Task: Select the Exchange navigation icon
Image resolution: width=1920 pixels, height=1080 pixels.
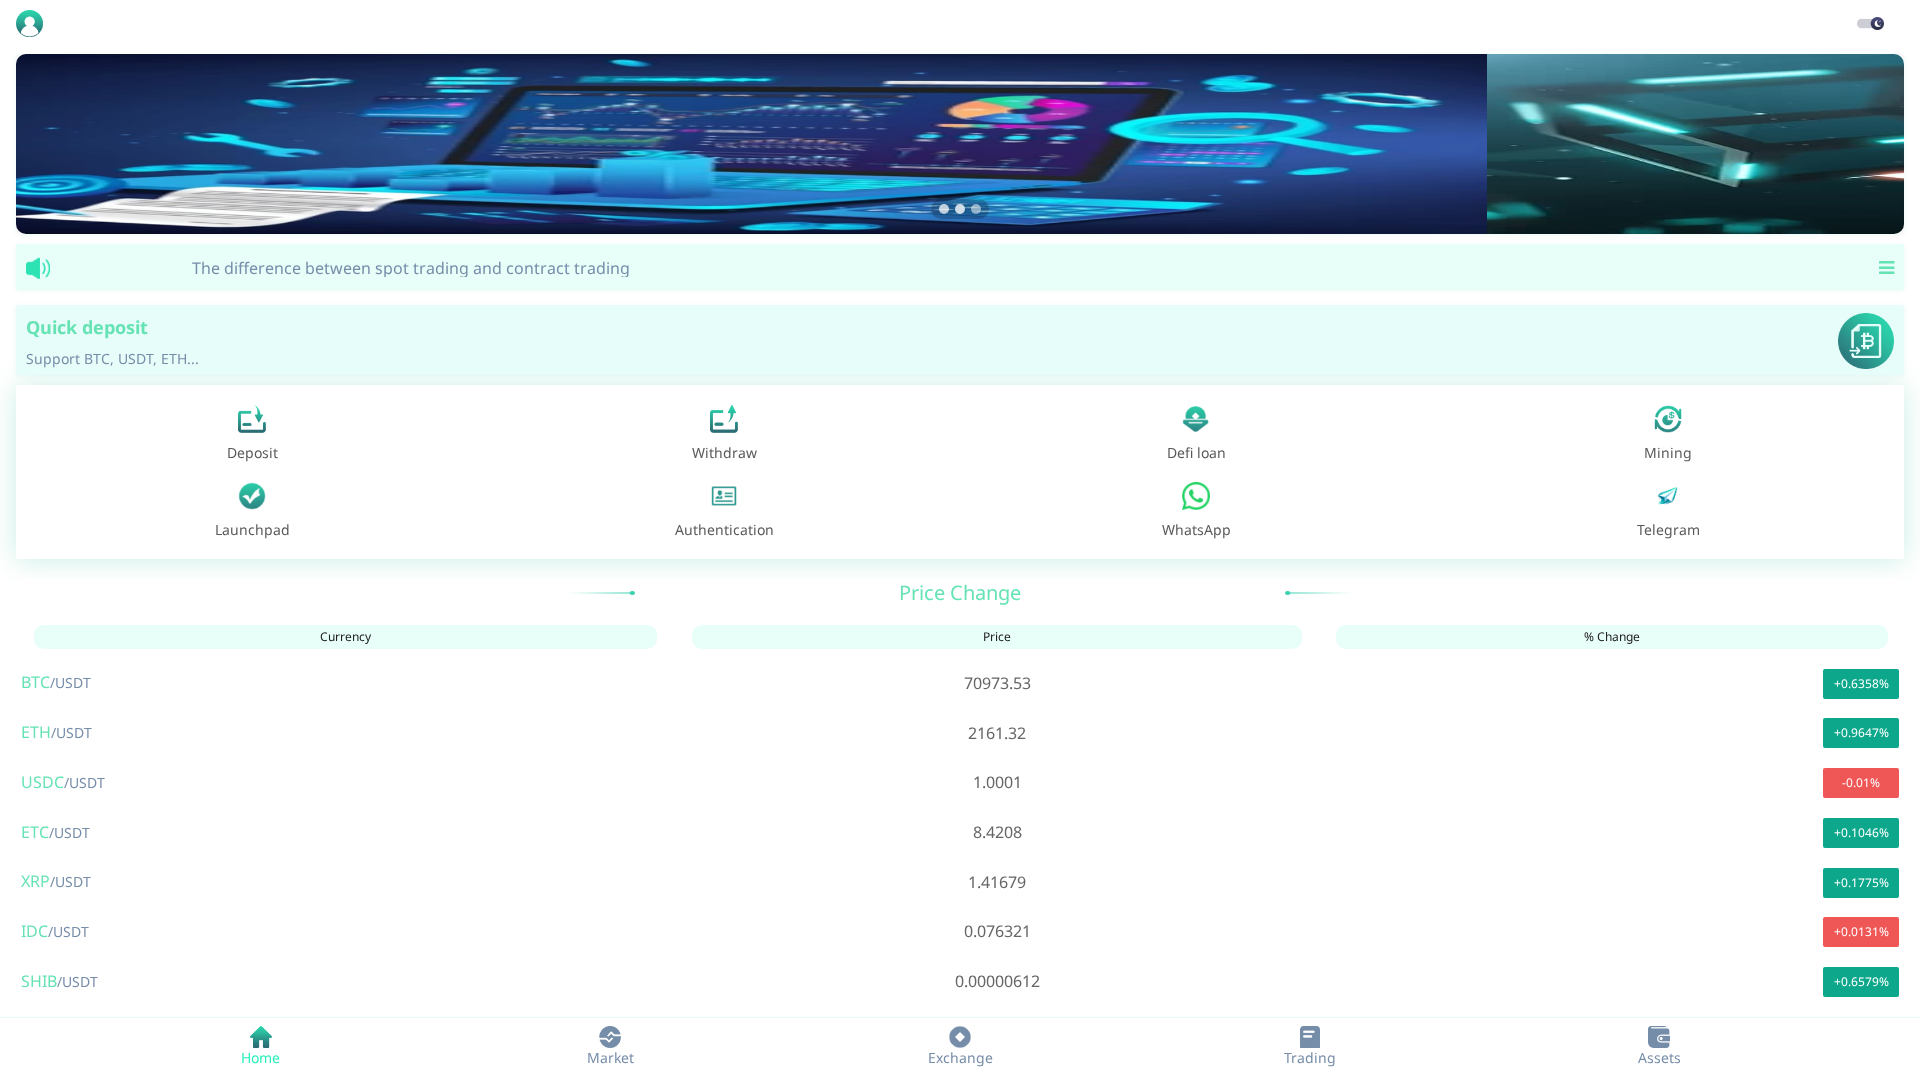Action: 959,1044
